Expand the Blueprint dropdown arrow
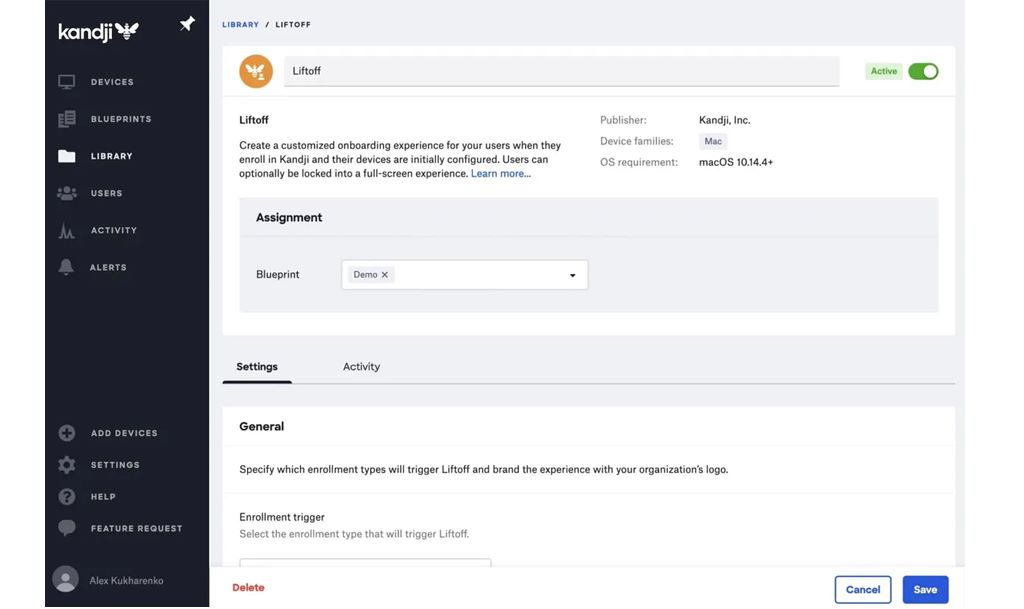 (573, 275)
